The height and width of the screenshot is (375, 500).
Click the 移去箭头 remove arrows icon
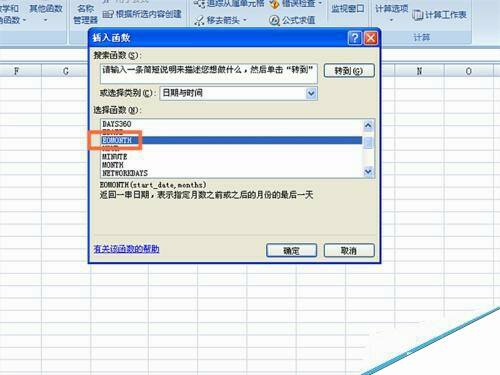[x=199, y=21]
